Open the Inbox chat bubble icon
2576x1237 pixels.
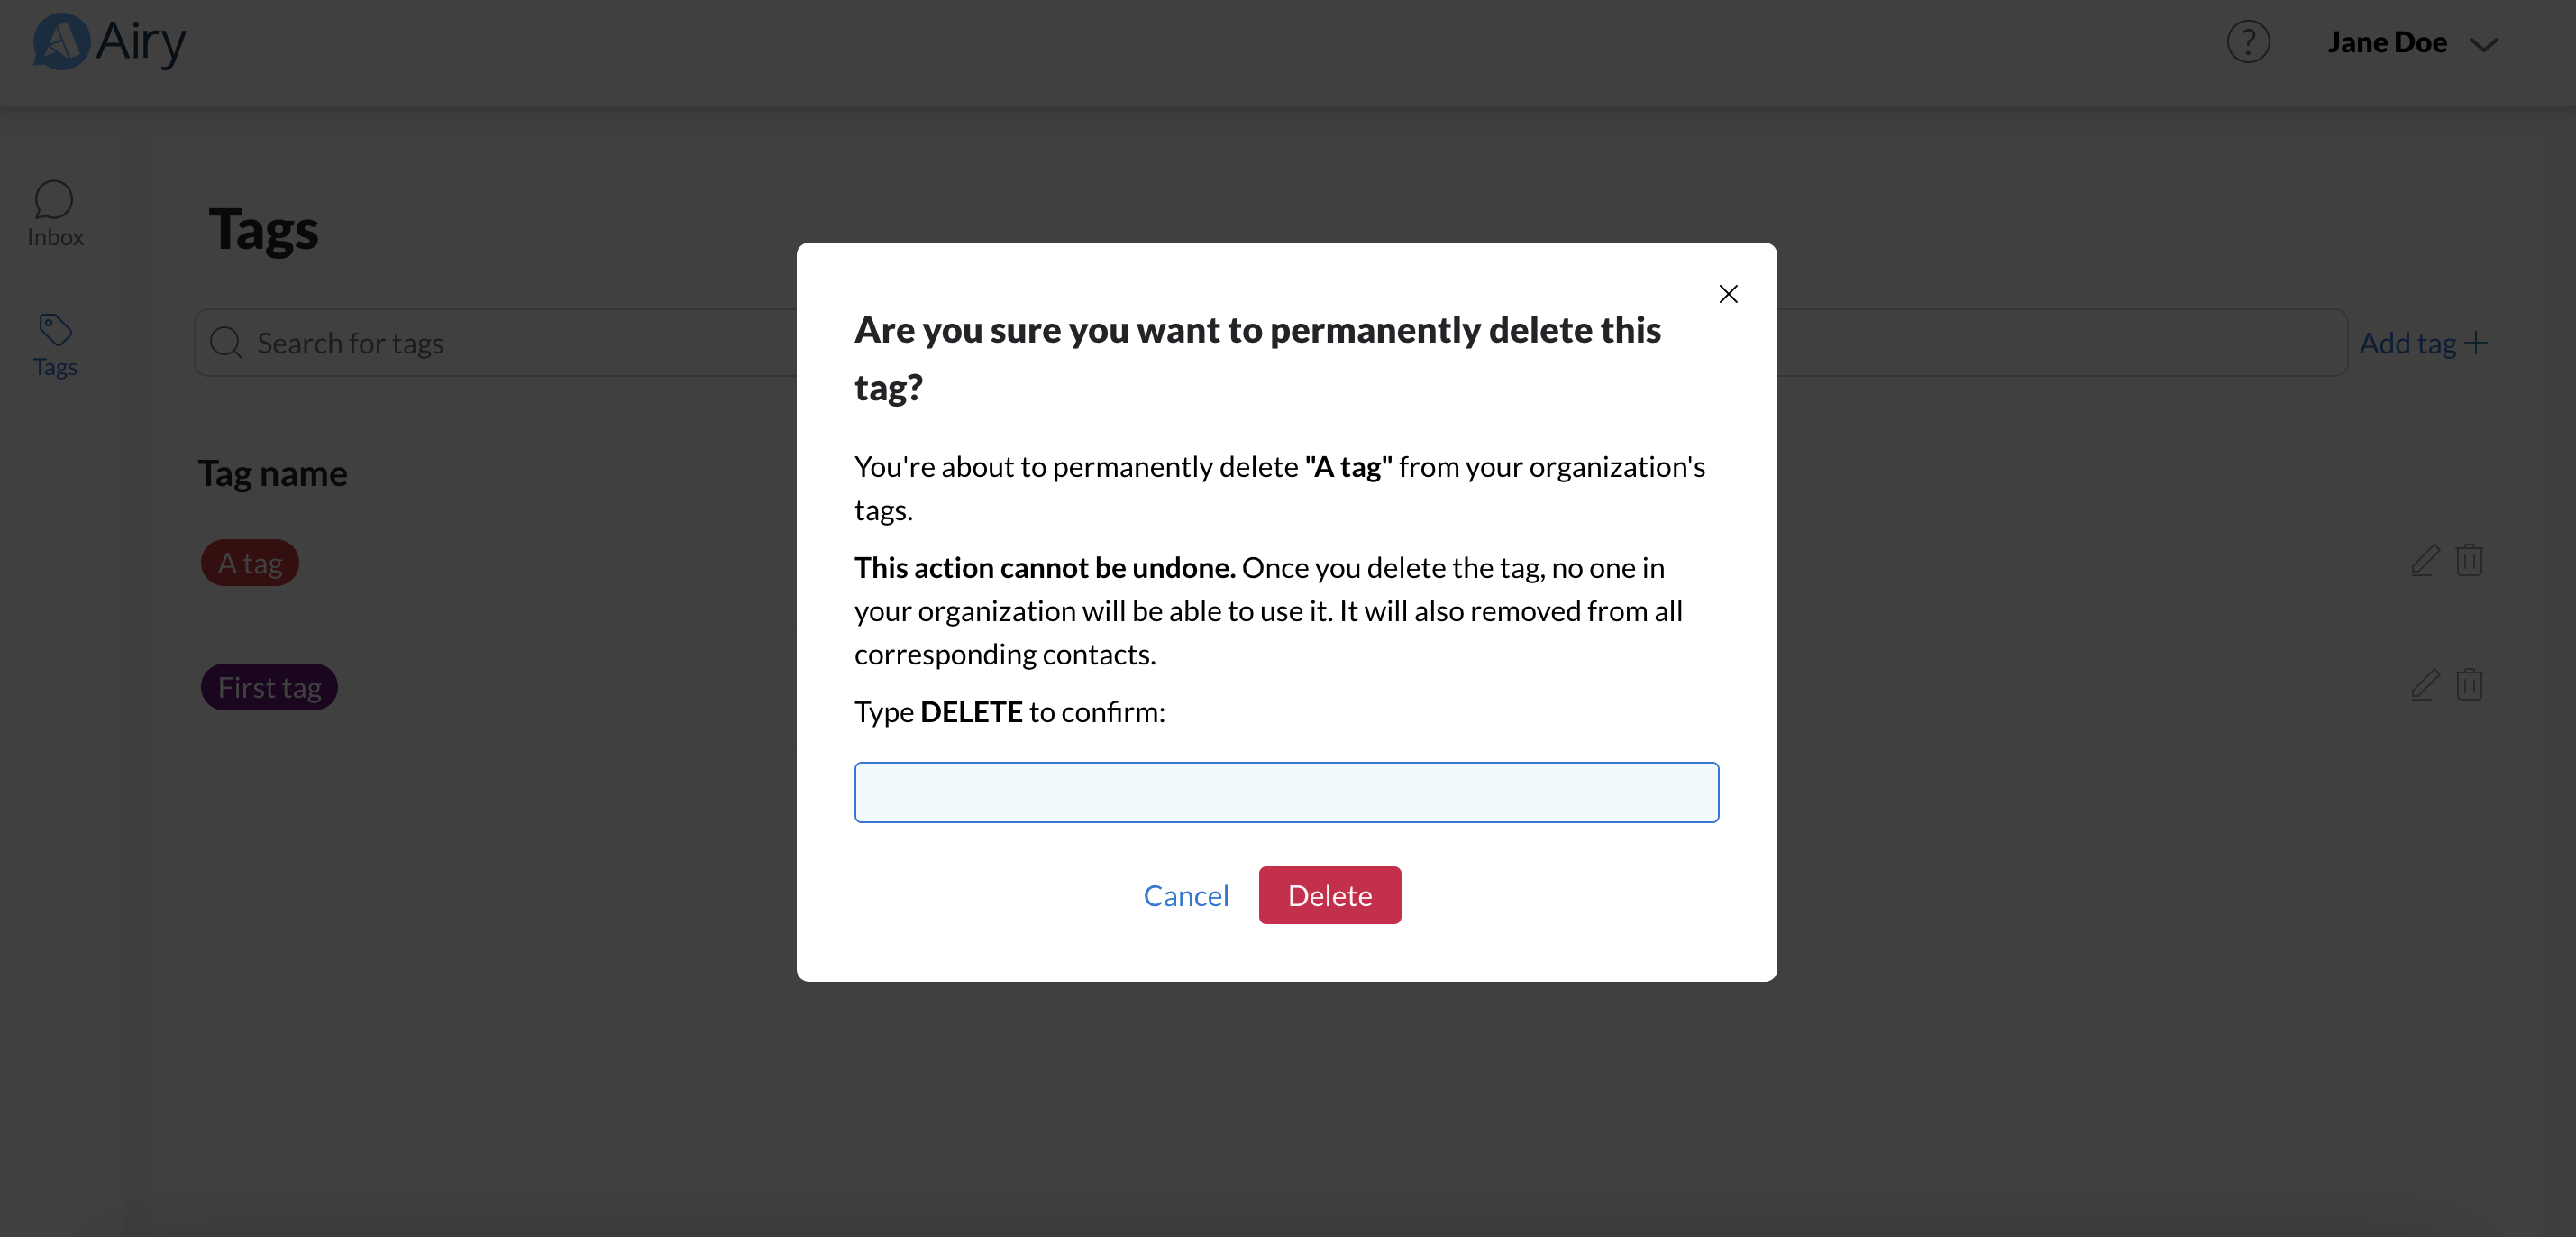click(54, 200)
